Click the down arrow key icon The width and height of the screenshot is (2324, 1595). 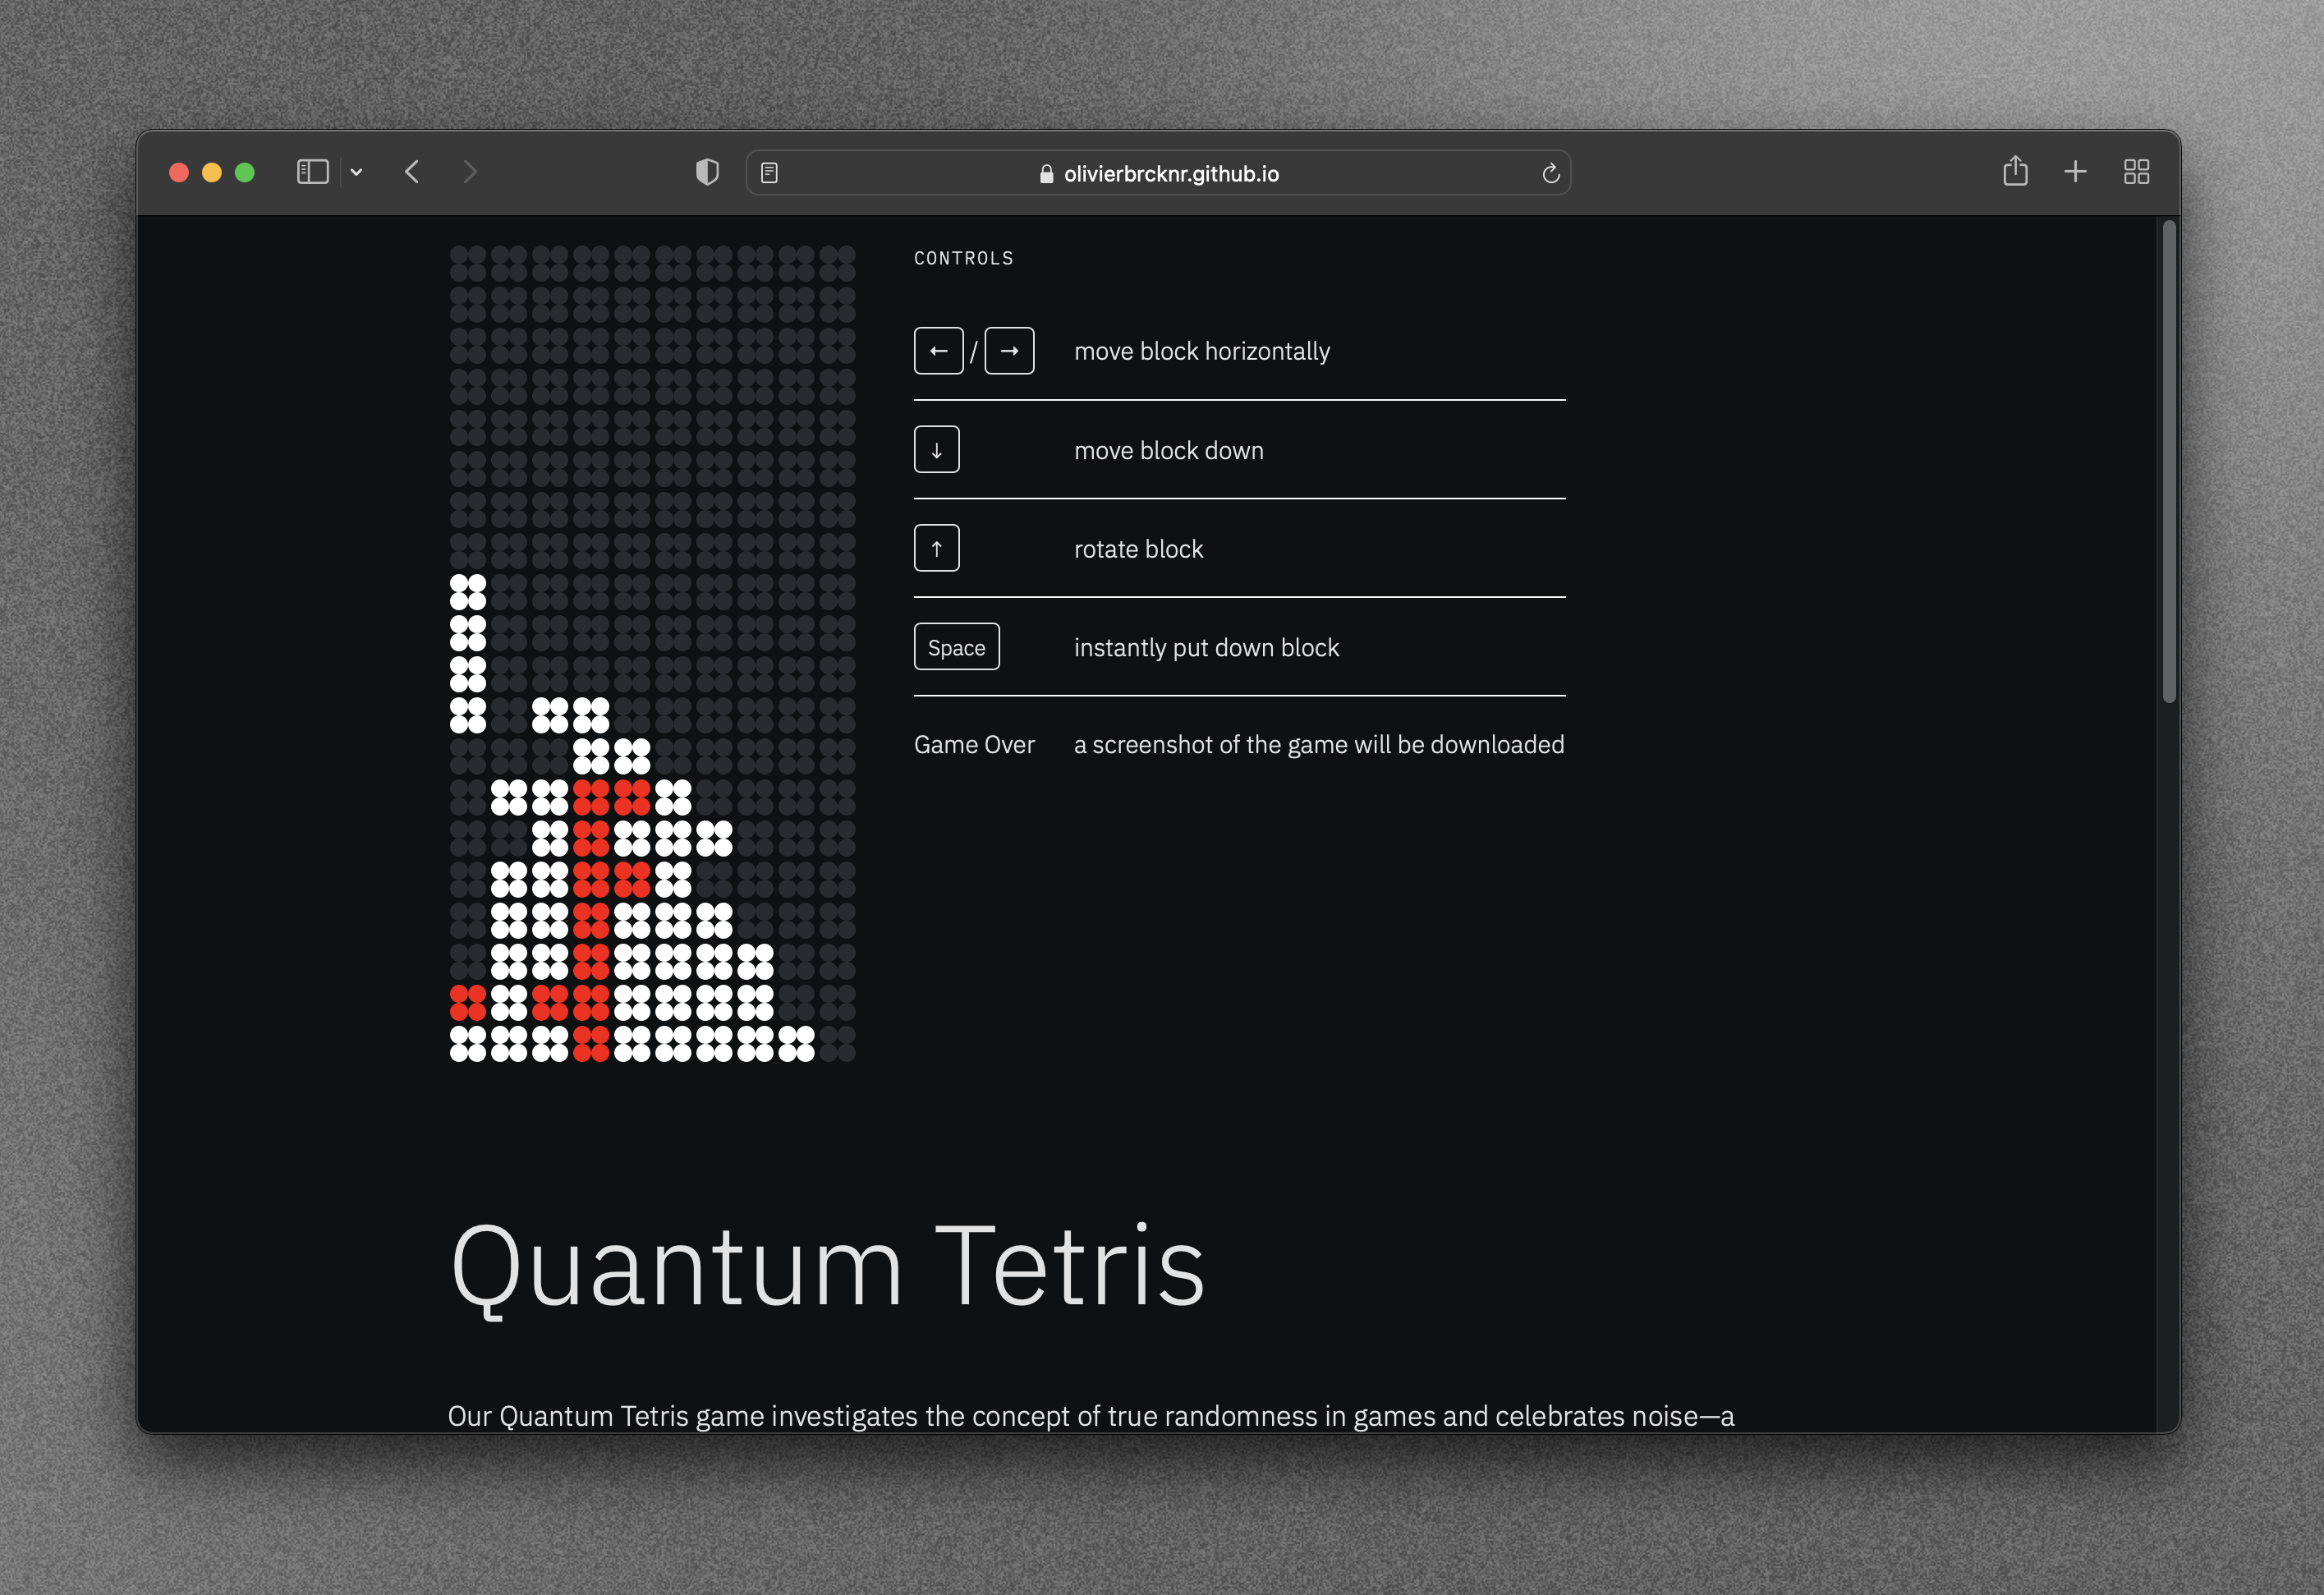click(x=936, y=450)
